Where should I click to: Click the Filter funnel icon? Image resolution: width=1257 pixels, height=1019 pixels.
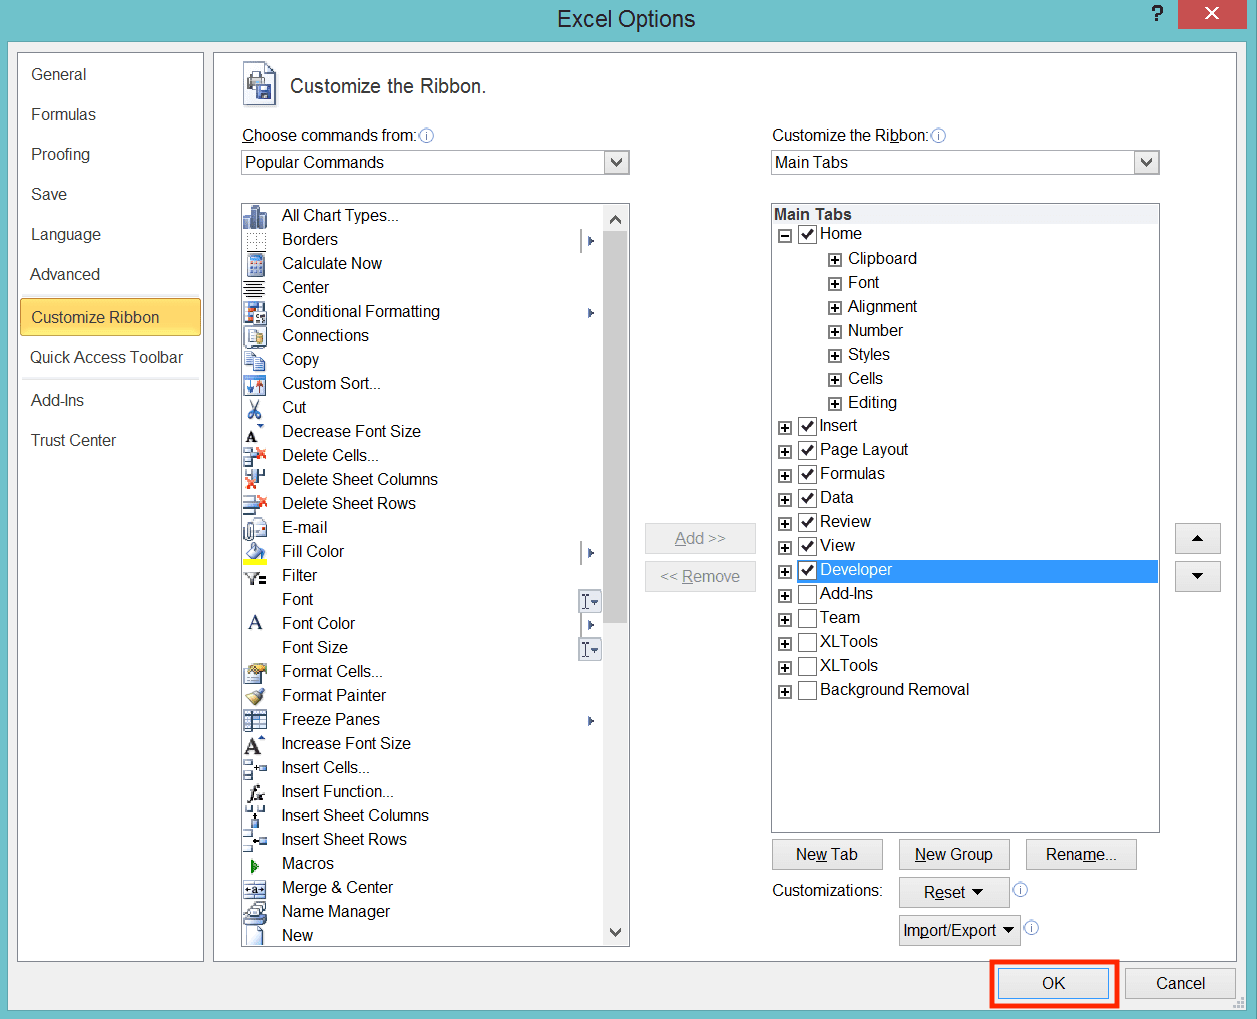click(255, 577)
